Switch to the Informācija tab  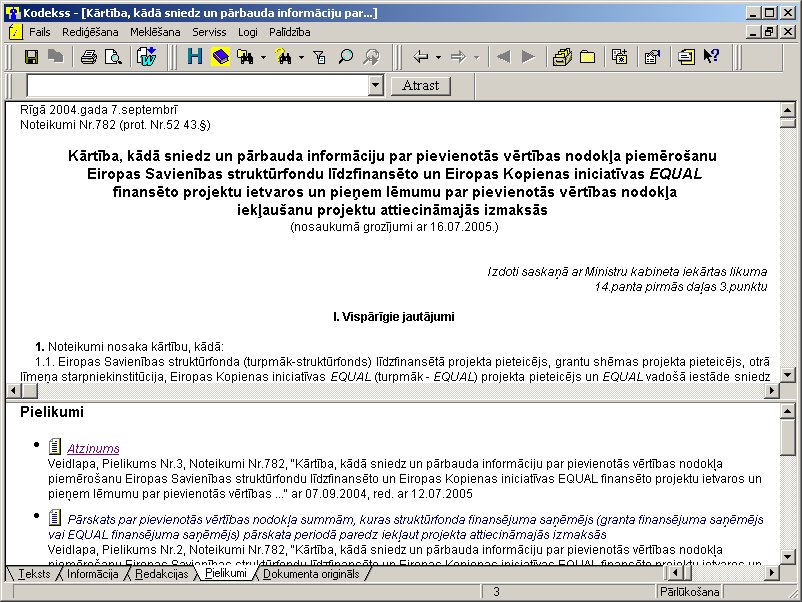(x=93, y=574)
